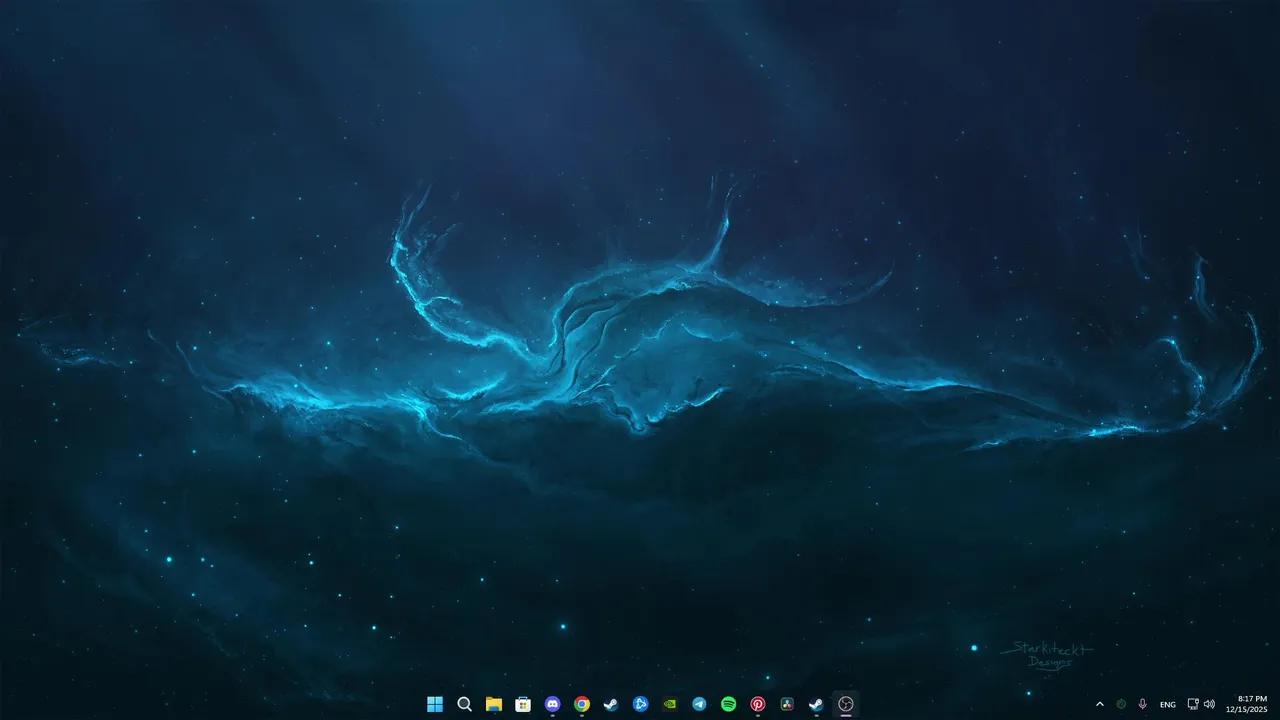Switch to OBS Studio in the taskbar

[x=845, y=704]
